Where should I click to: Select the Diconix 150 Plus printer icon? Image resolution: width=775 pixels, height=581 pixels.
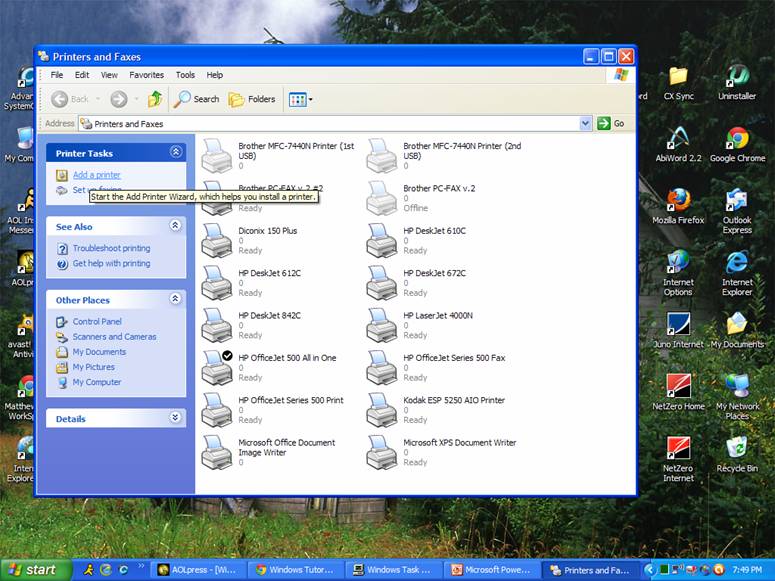(x=216, y=240)
